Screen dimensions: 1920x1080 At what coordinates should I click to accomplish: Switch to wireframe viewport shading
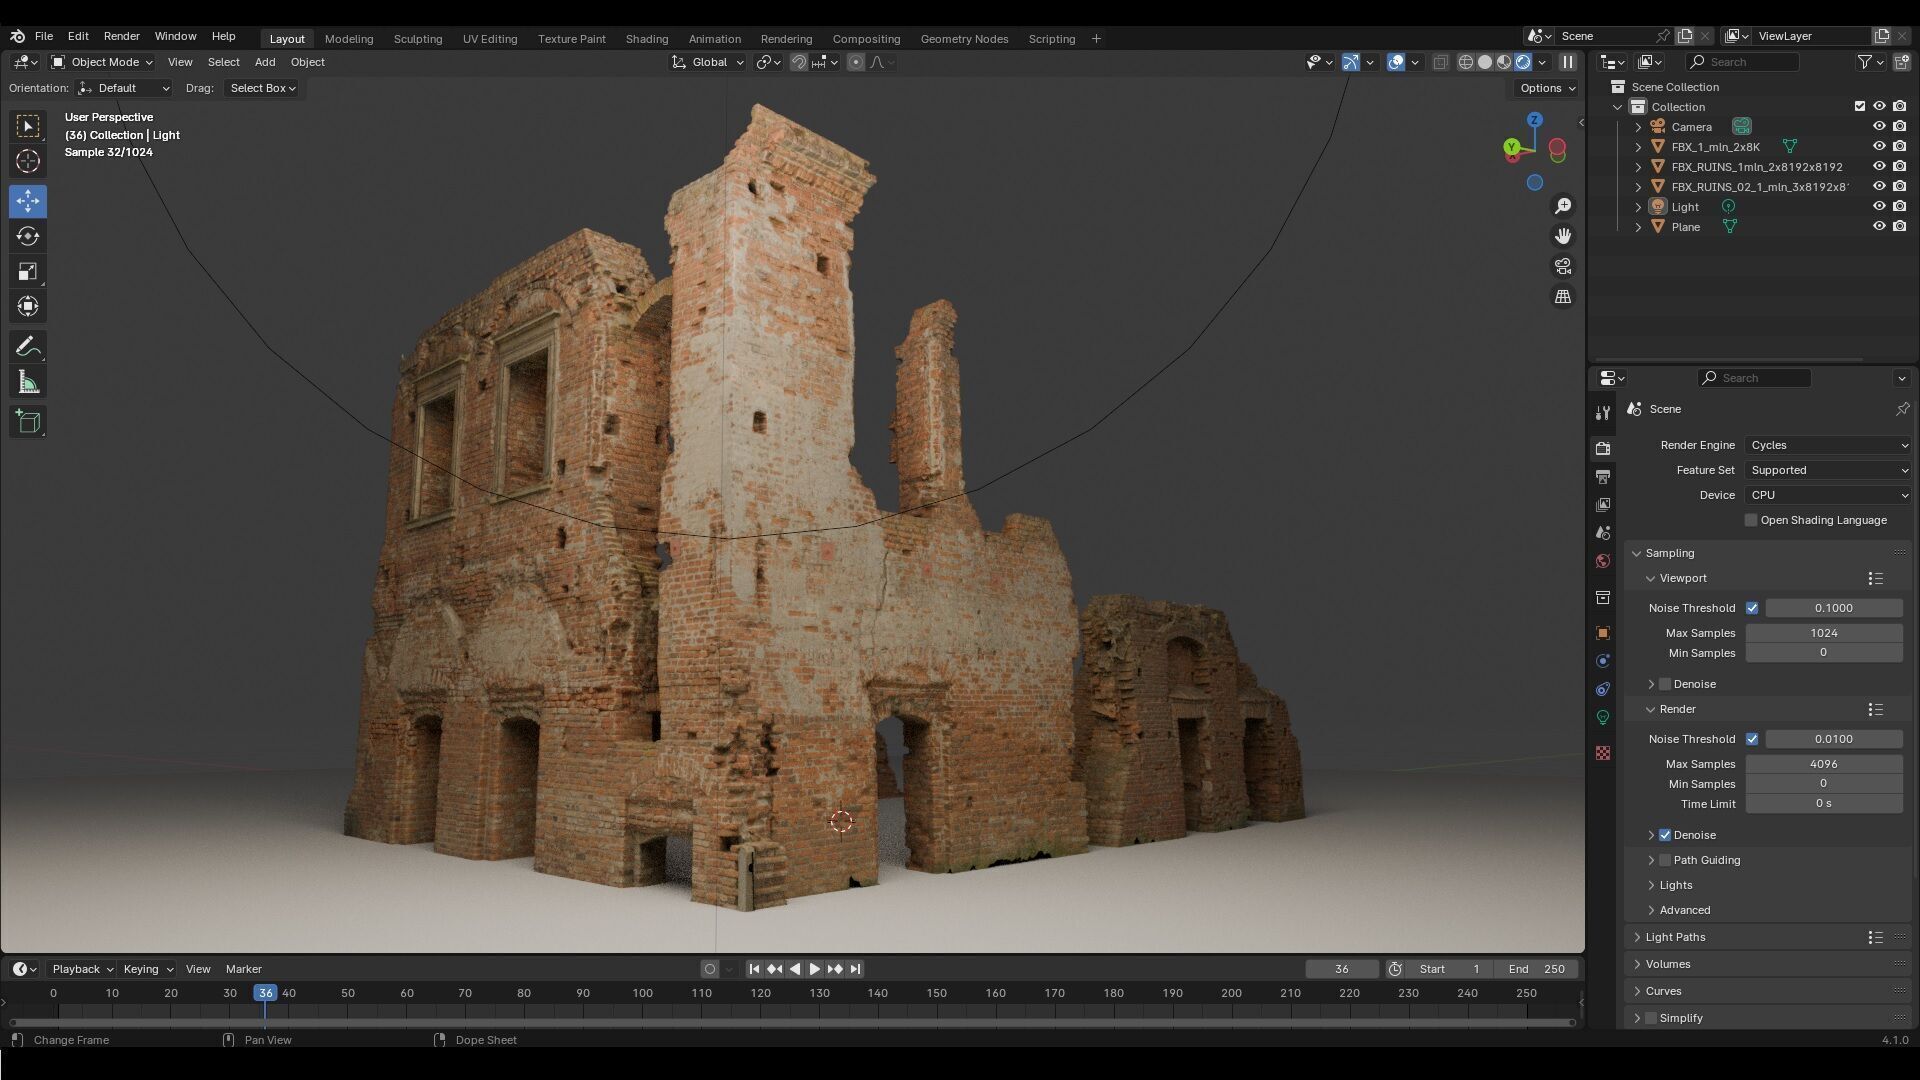point(1466,62)
